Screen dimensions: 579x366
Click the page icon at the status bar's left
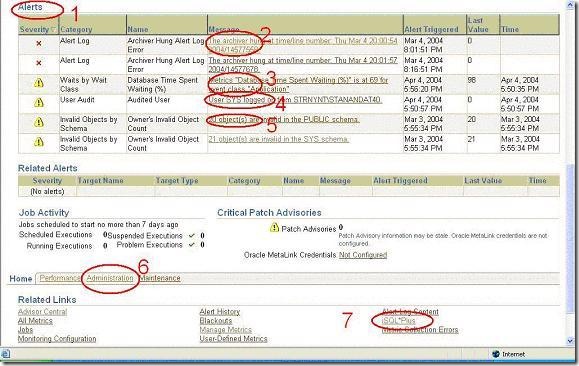coord(6,354)
